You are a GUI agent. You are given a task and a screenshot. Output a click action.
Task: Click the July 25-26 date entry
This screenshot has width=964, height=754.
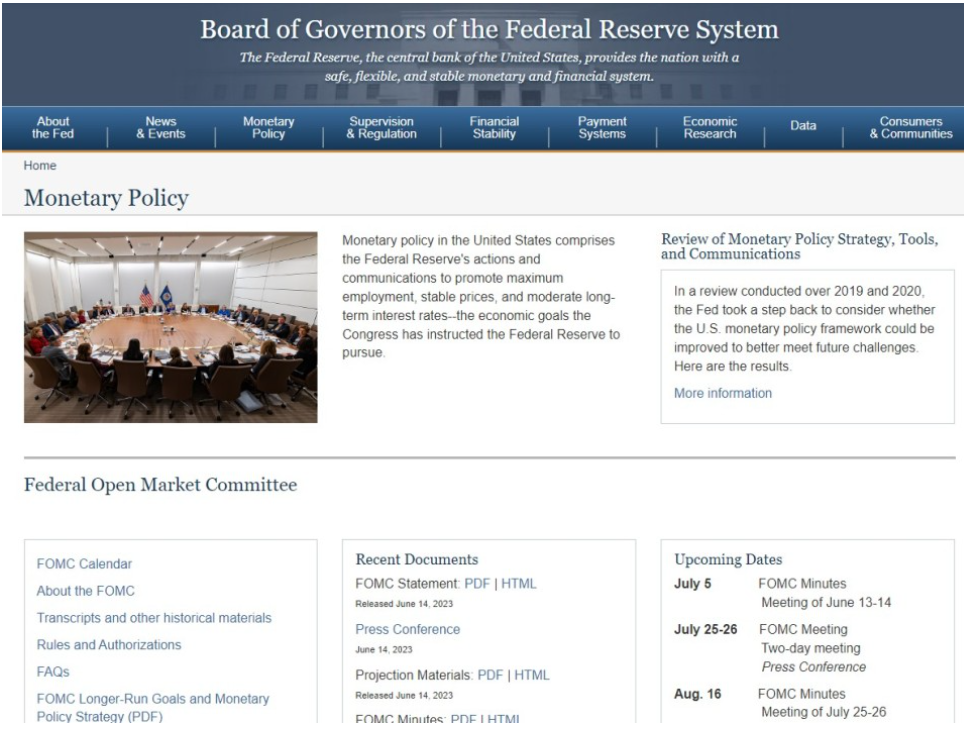(x=705, y=629)
